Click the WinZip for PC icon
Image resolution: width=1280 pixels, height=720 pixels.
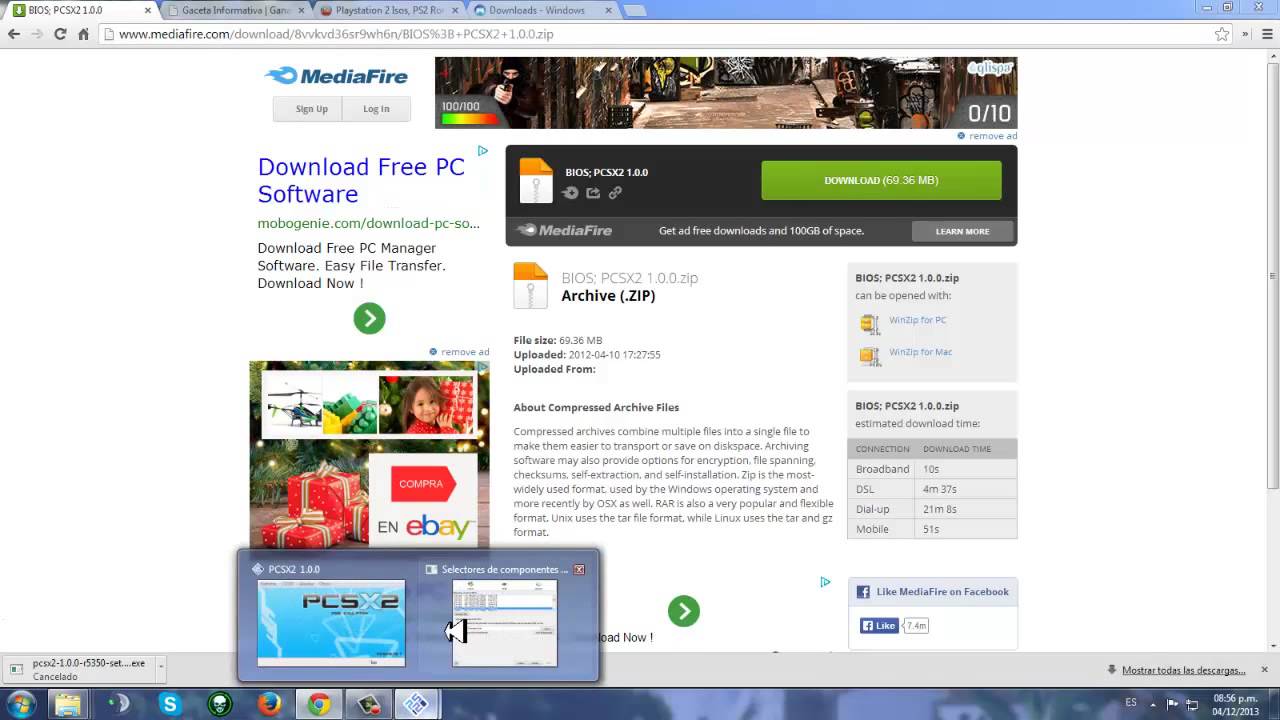pyautogui.click(x=870, y=323)
